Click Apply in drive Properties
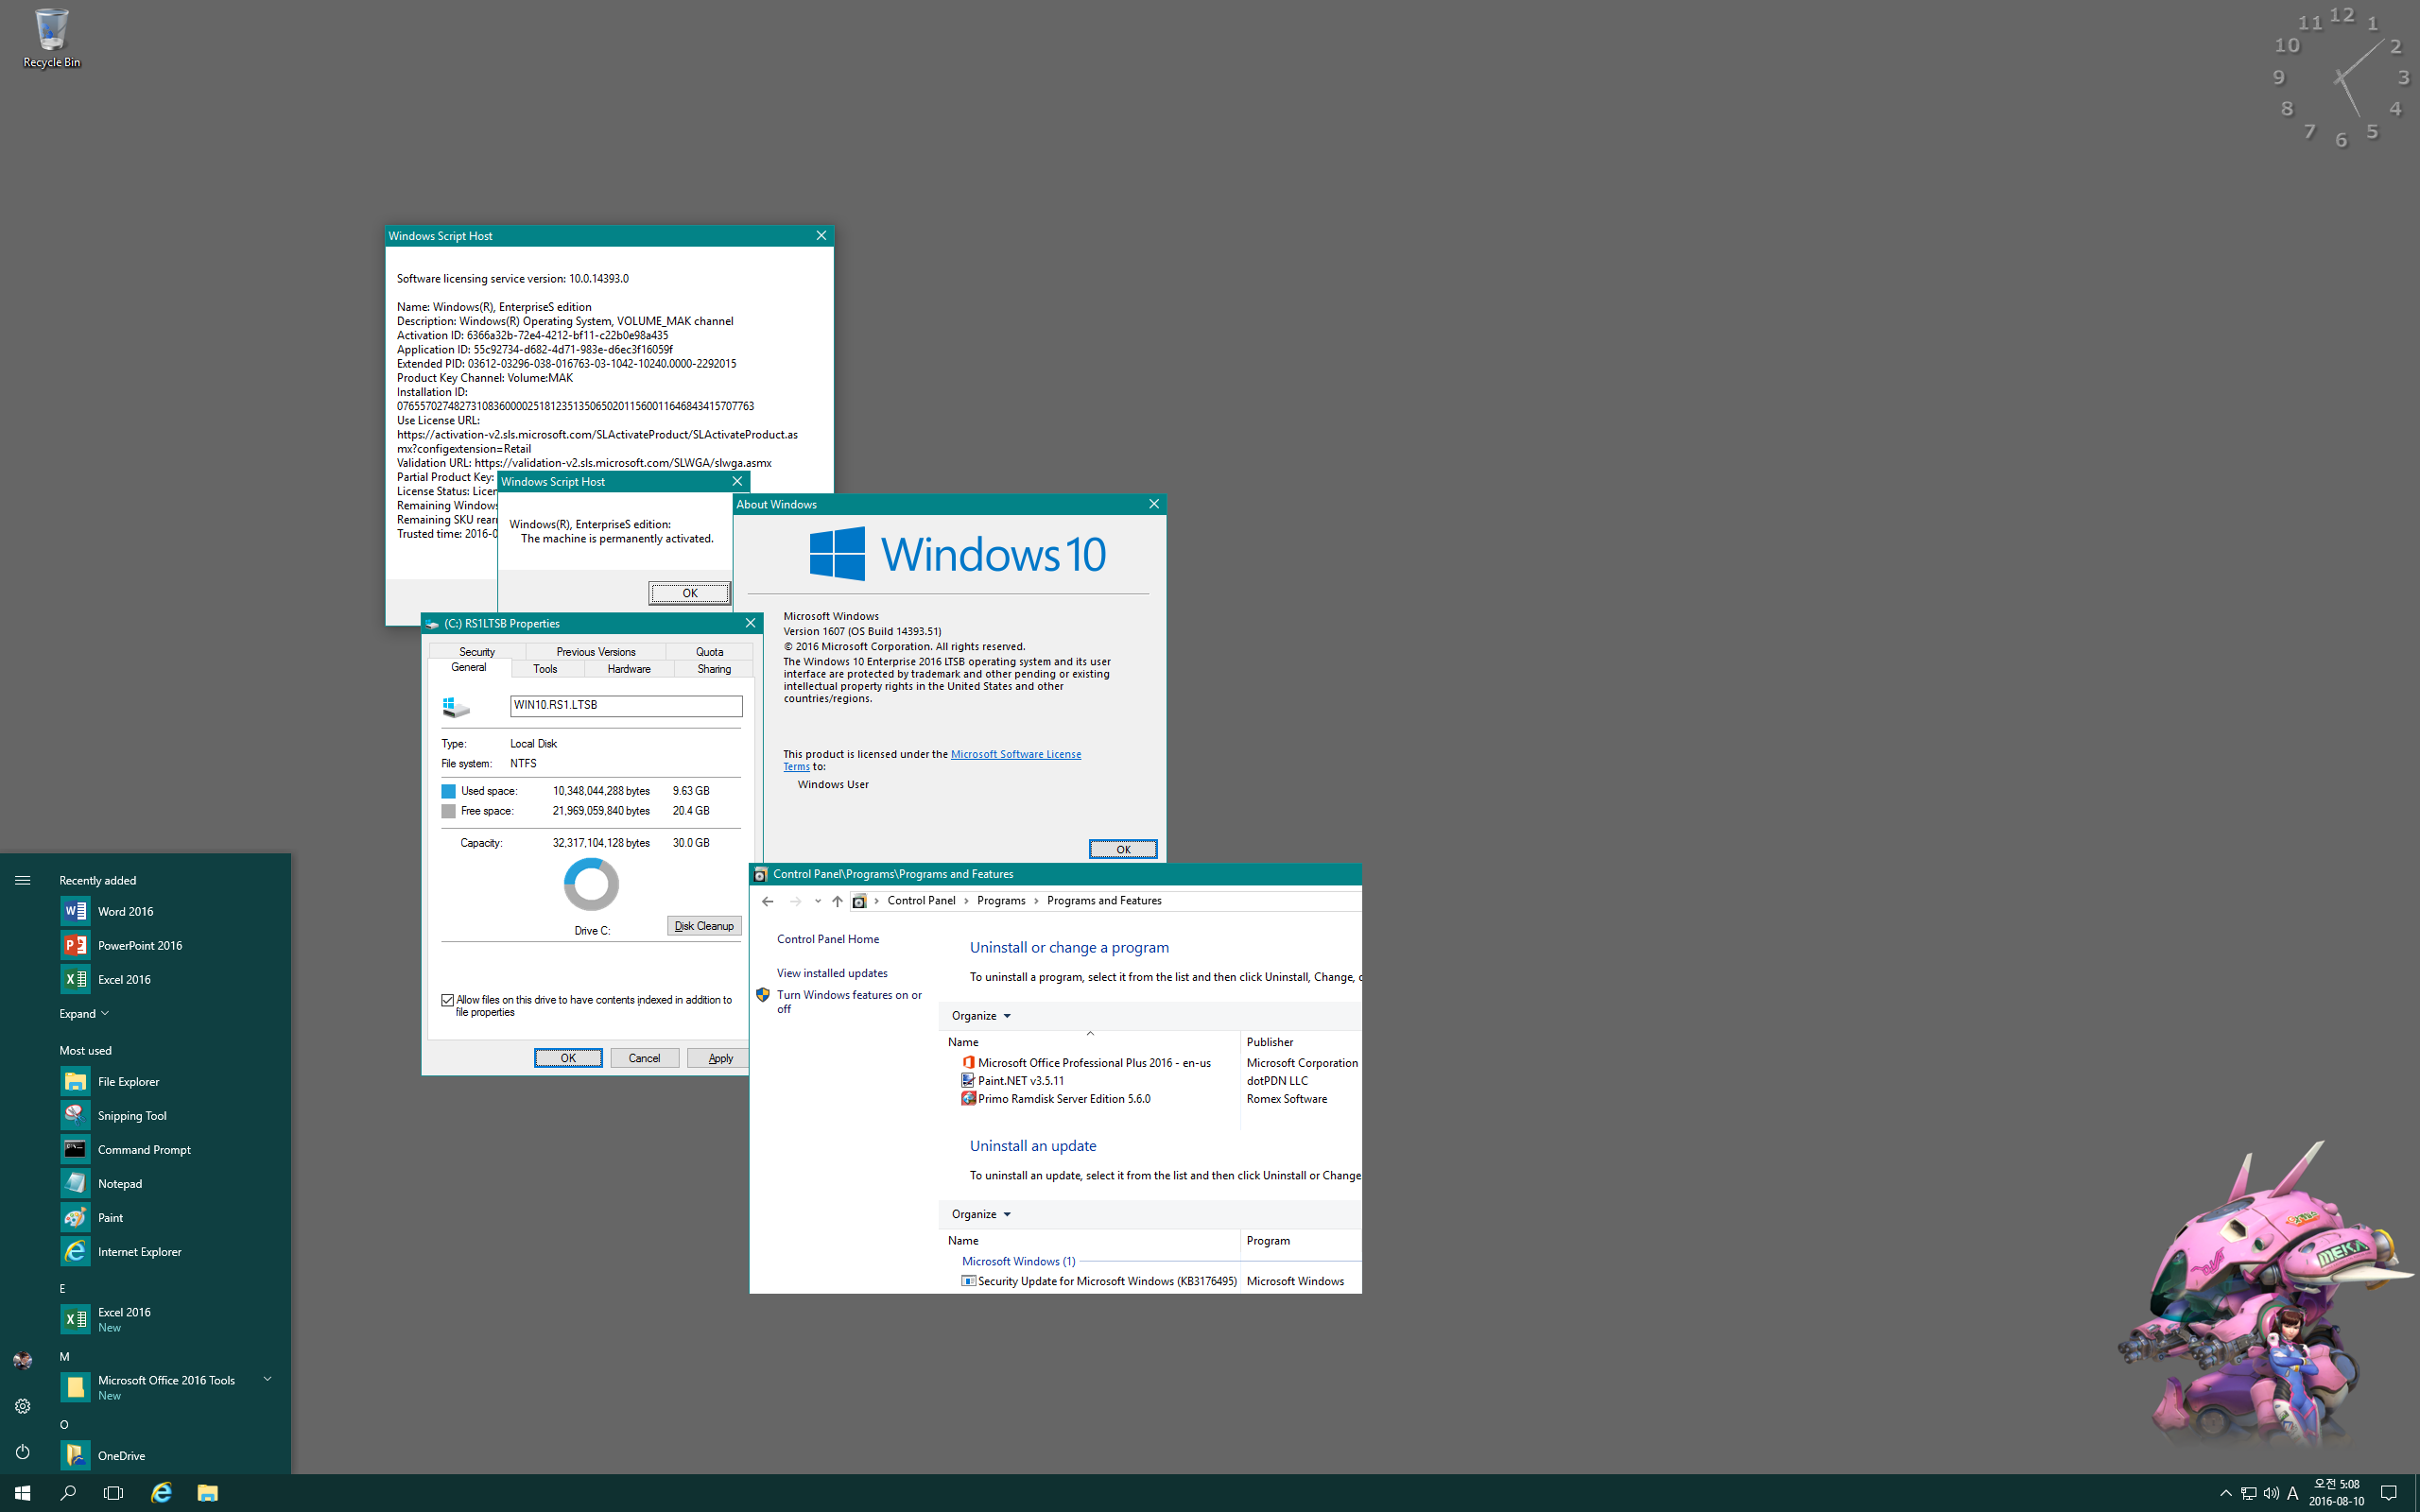 point(719,1058)
